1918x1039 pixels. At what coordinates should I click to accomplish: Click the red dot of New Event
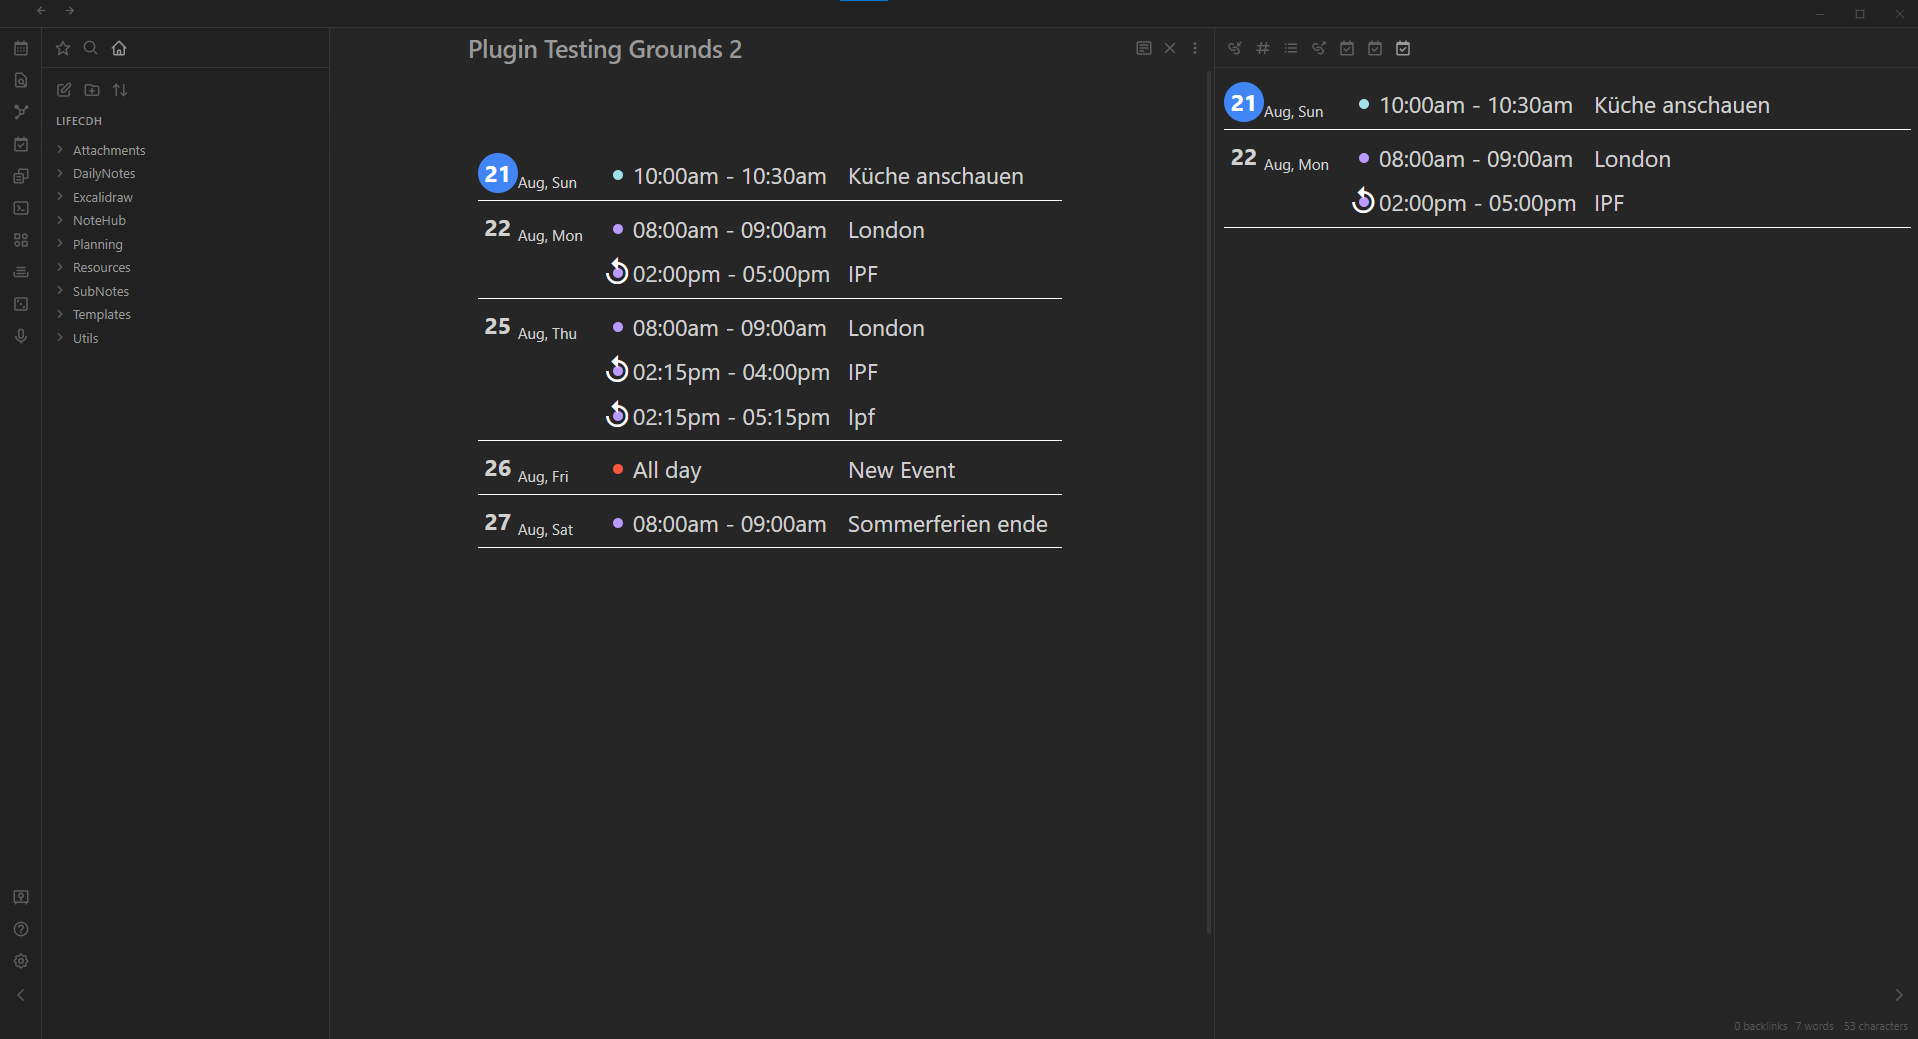pos(618,469)
